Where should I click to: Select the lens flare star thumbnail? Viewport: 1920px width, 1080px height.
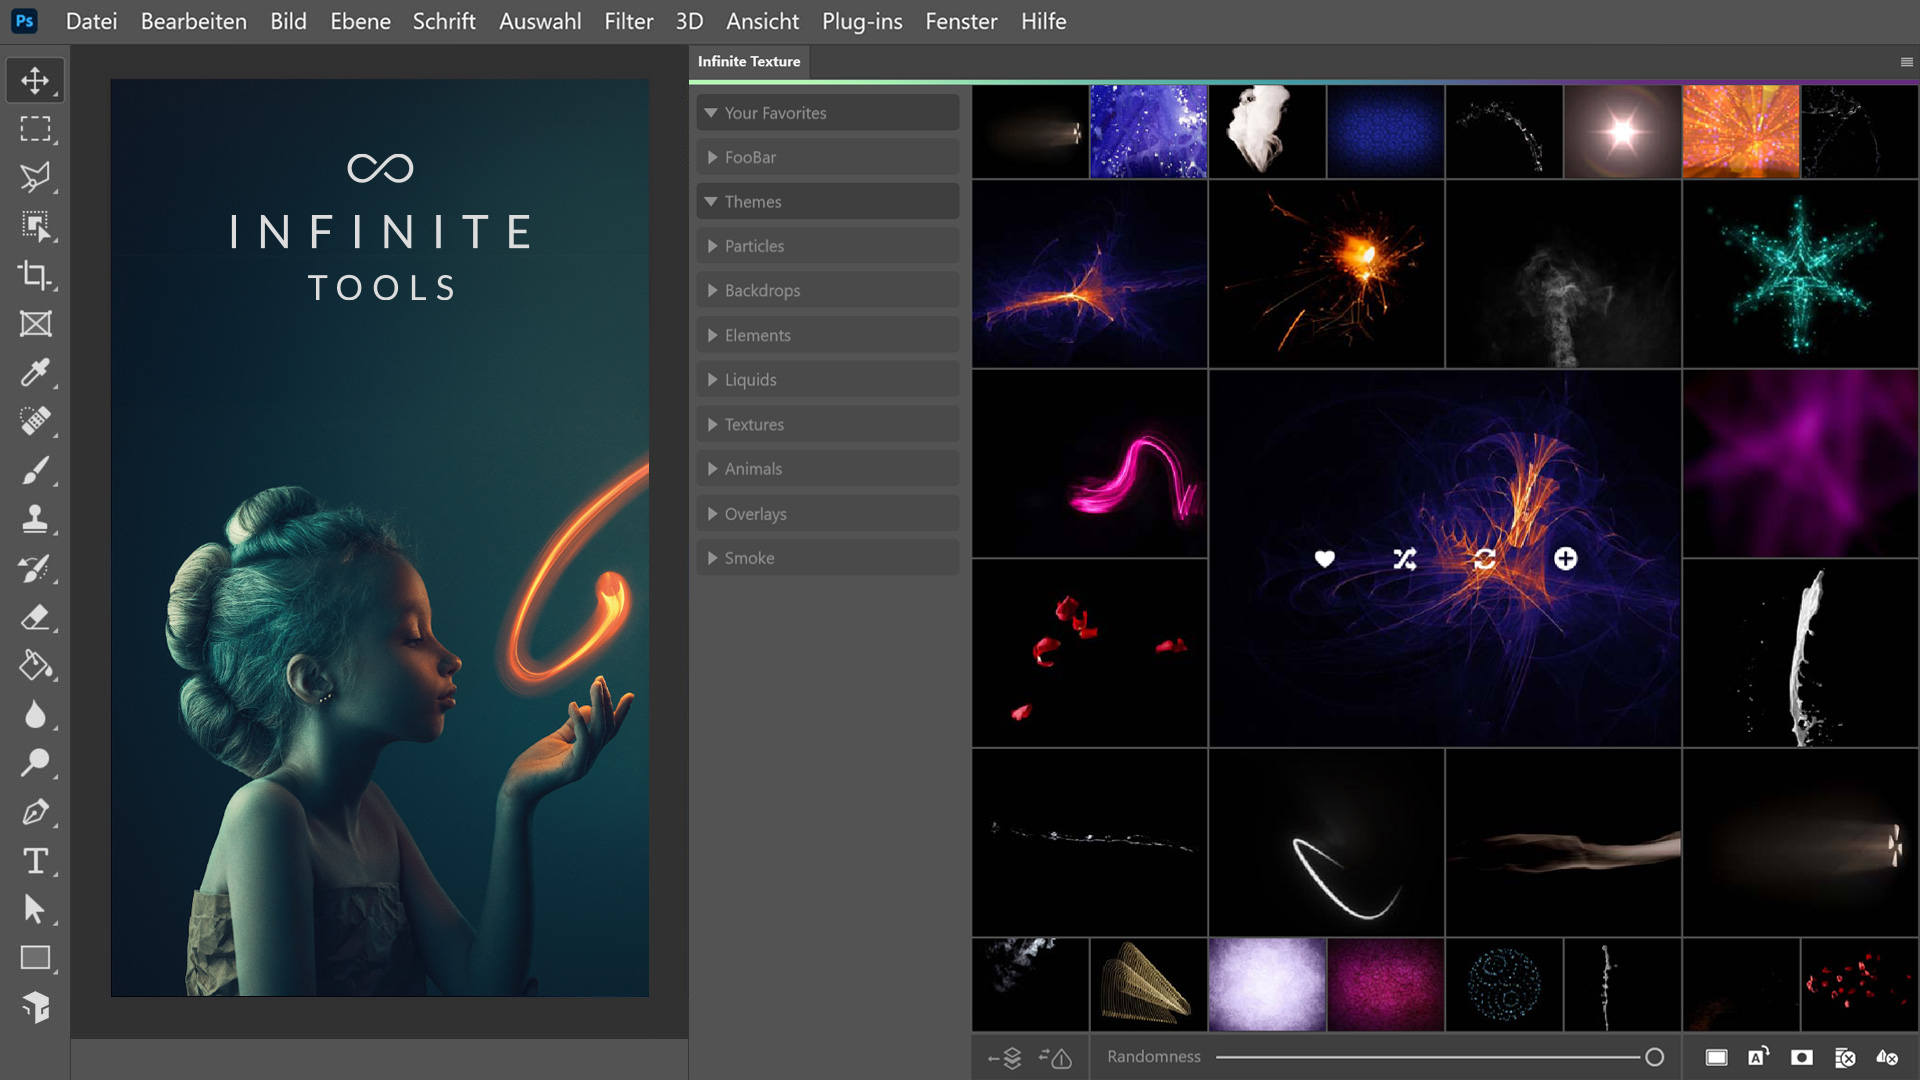[x=1622, y=132]
